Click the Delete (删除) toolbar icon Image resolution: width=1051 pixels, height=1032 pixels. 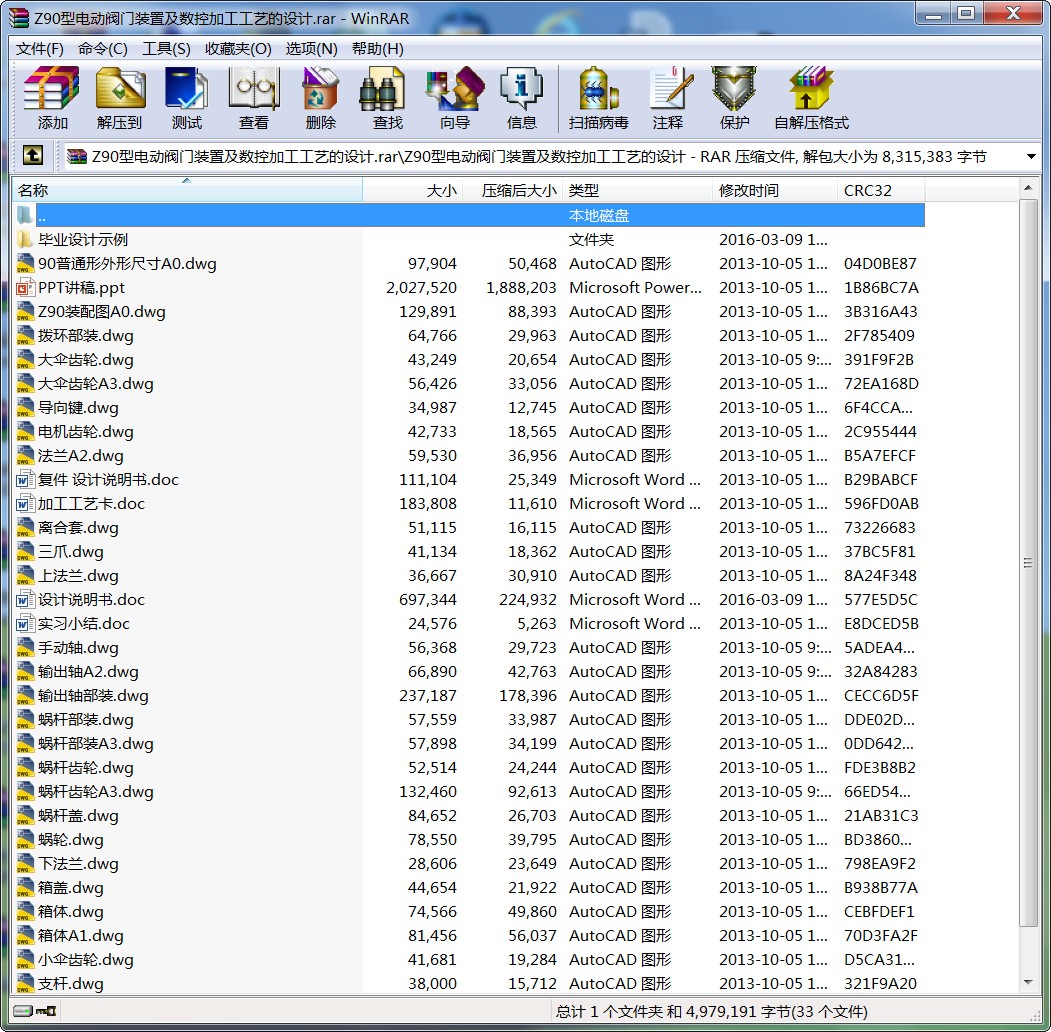[320, 89]
